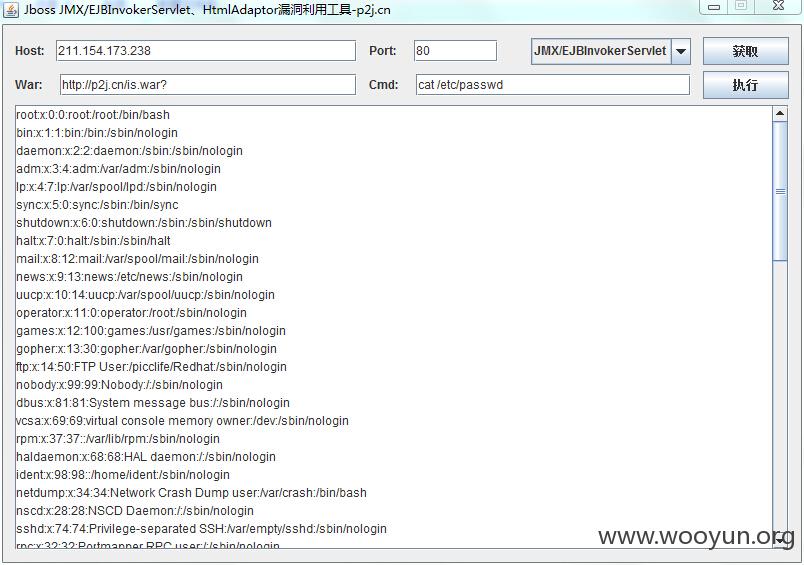804x565 pixels.
Task: Click the line 'sync:x:5:0:sync:/sbin:/bin/sync'
Action: point(97,205)
